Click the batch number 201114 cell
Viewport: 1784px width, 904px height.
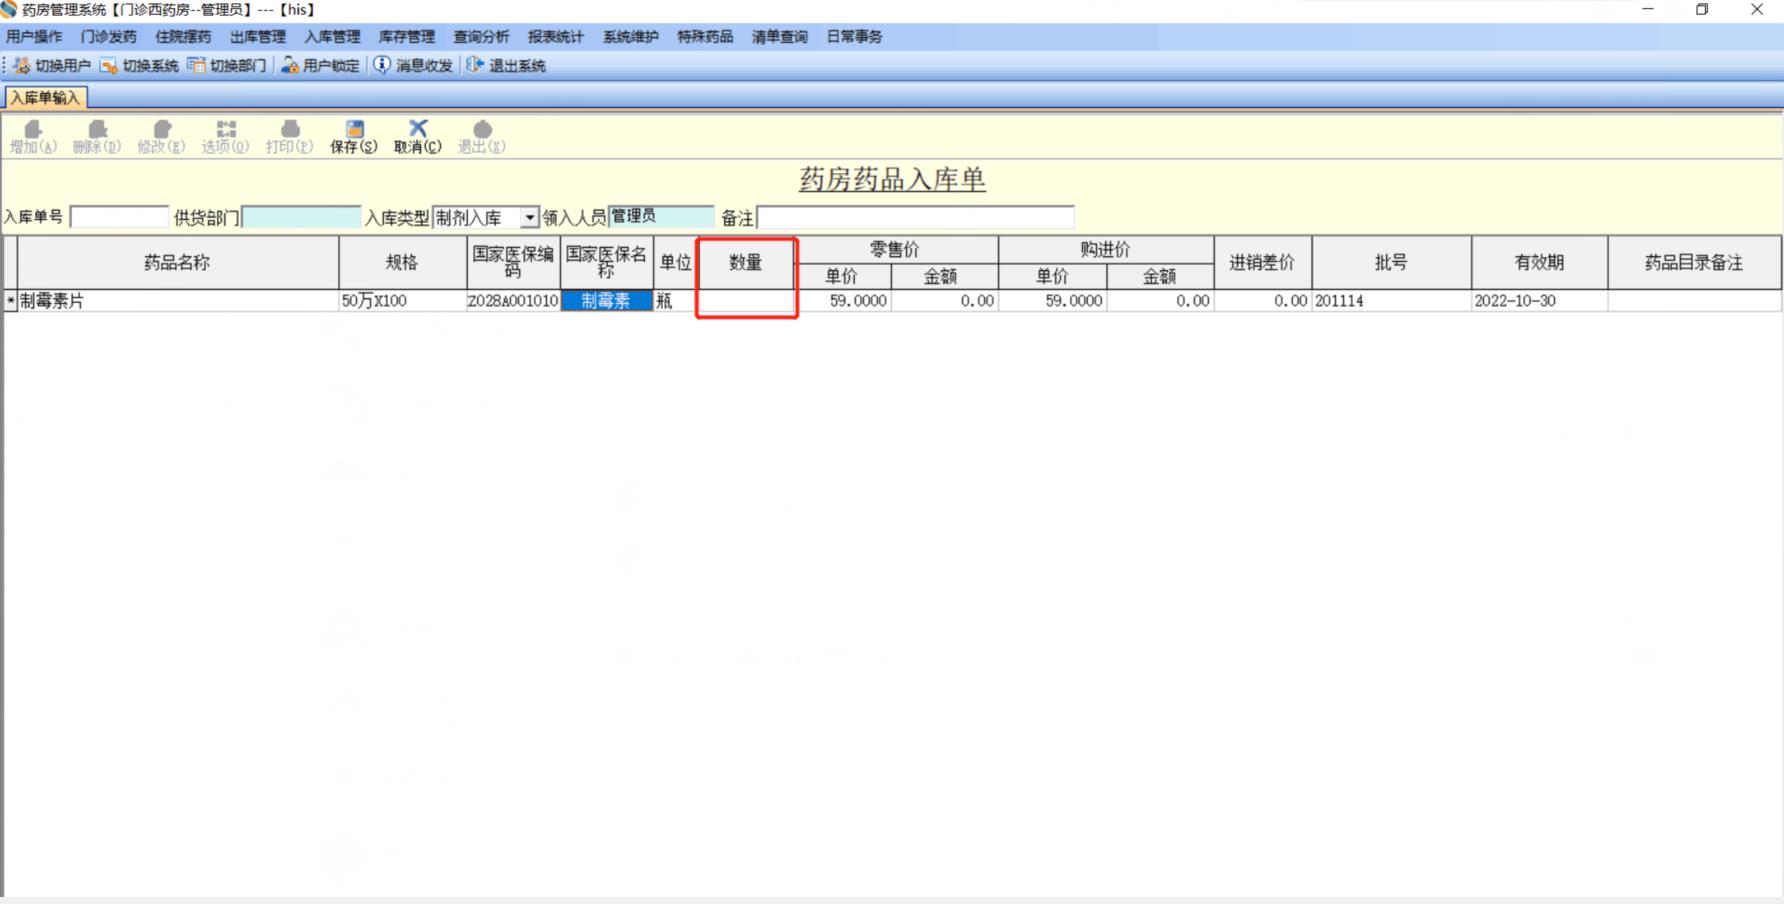click(x=1391, y=301)
